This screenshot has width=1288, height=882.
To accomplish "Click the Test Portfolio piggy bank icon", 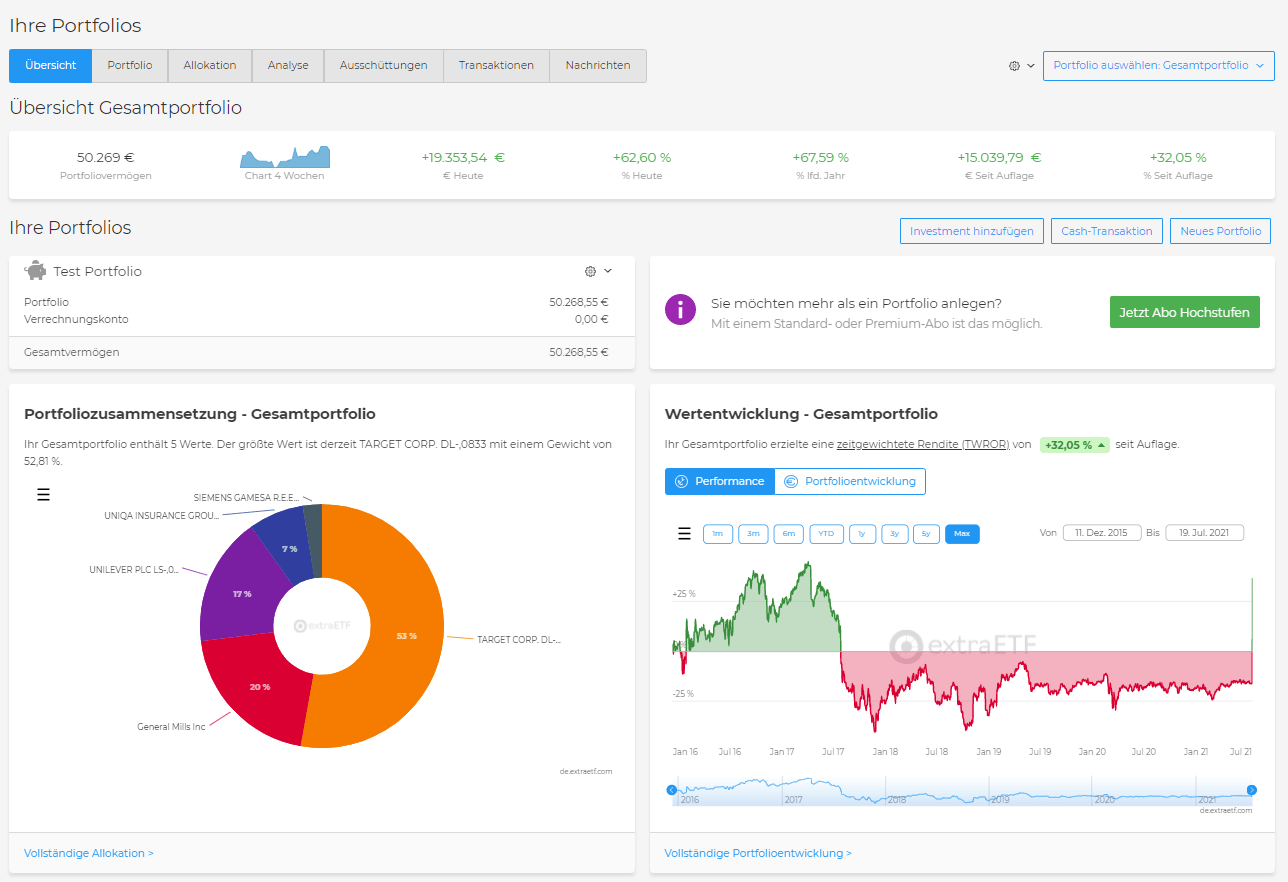I will 36,271.
